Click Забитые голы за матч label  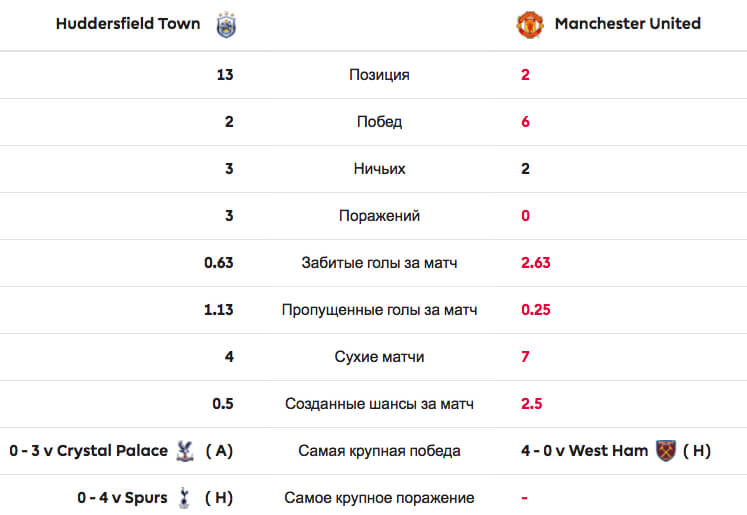pos(379,263)
